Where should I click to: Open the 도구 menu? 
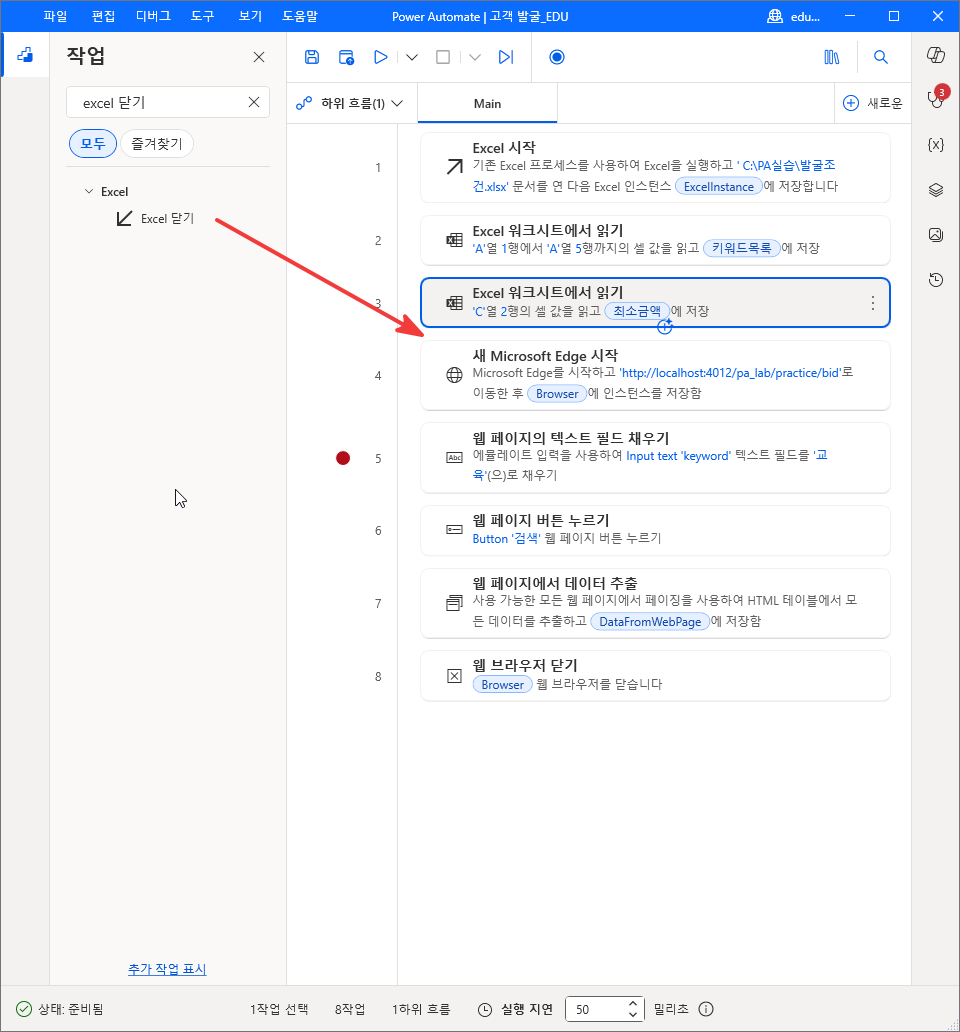(x=203, y=16)
